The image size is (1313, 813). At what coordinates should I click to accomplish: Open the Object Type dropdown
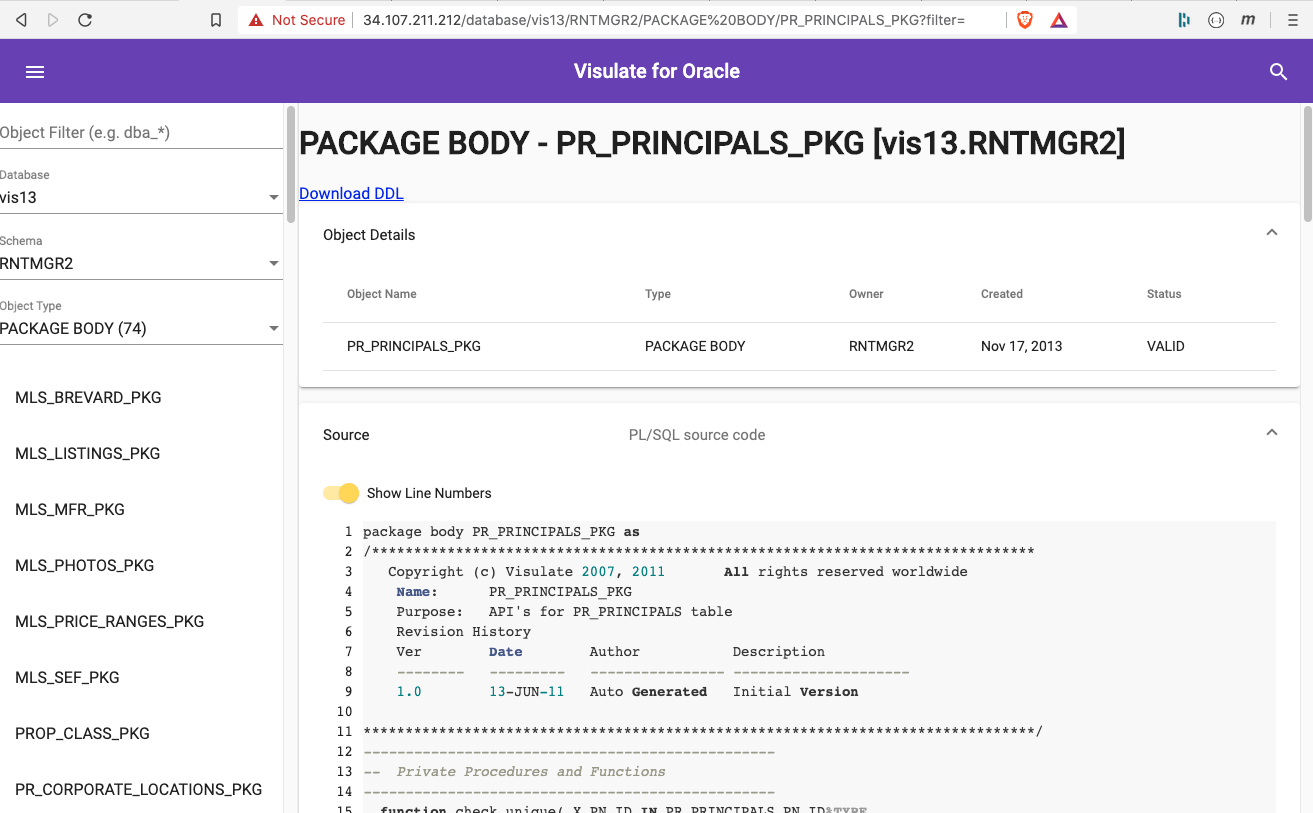[141, 329]
